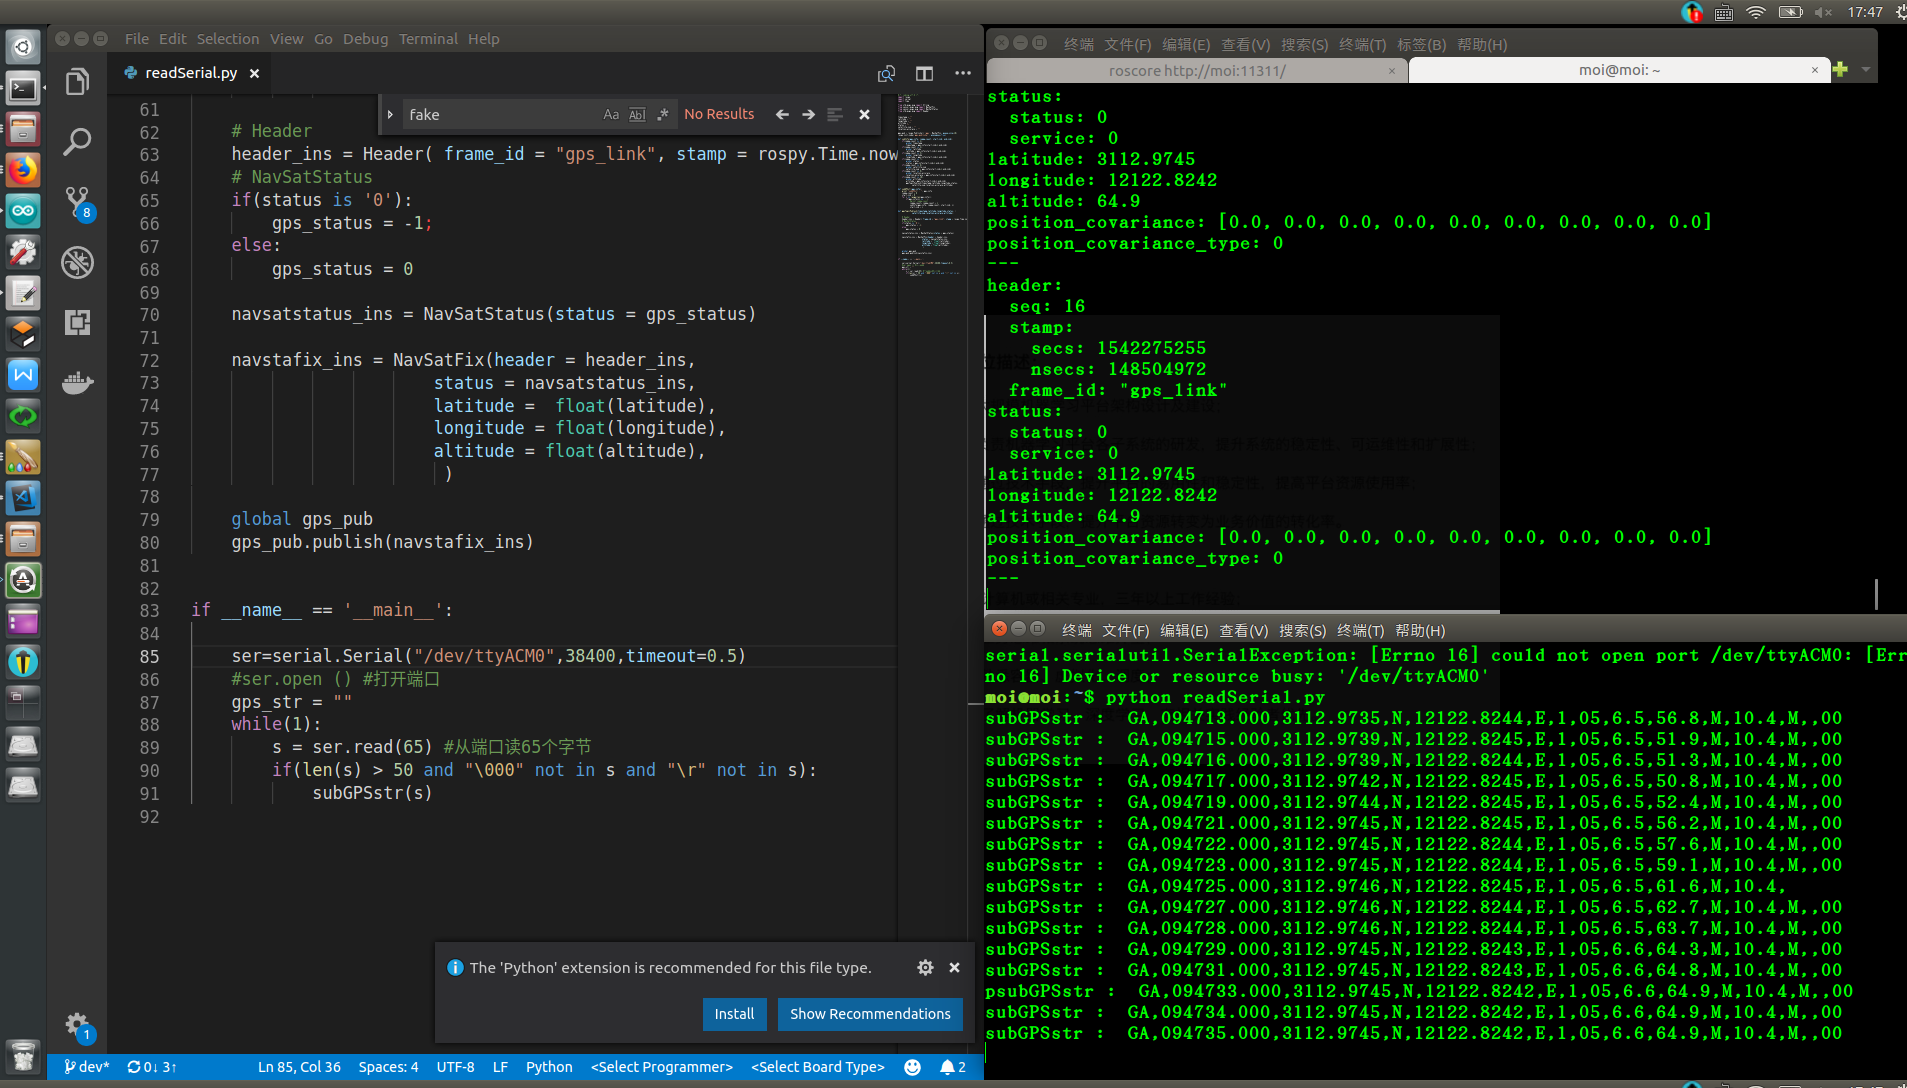
Task: Toggle Use Regular Expression in find widget
Action: 662,115
